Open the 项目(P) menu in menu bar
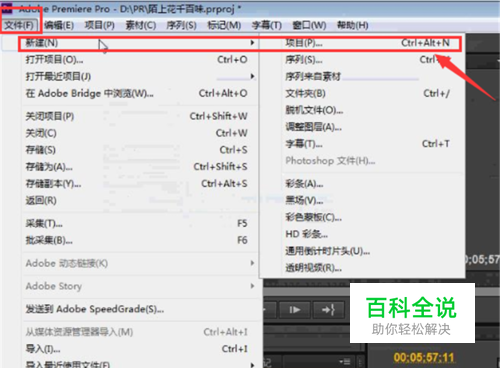 (99, 25)
